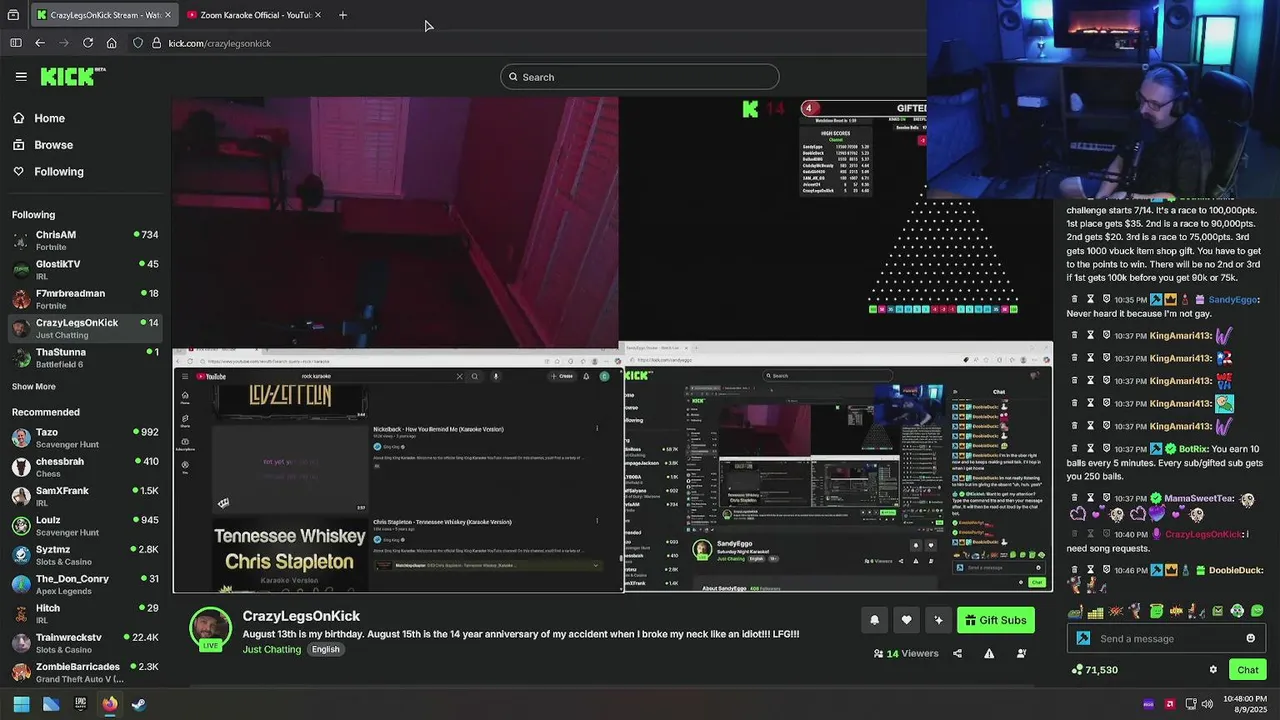Image resolution: width=1280 pixels, height=720 pixels.
Task: Click the moderator hammer icon in the chat box
Action: coord(1083,638)
